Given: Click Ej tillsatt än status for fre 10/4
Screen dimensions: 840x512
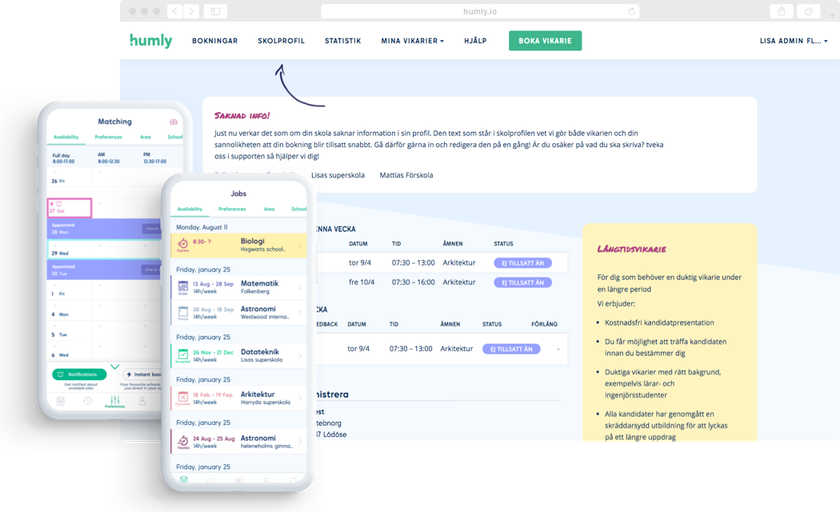Looking at the screenshot, I should tap(522, 282).
